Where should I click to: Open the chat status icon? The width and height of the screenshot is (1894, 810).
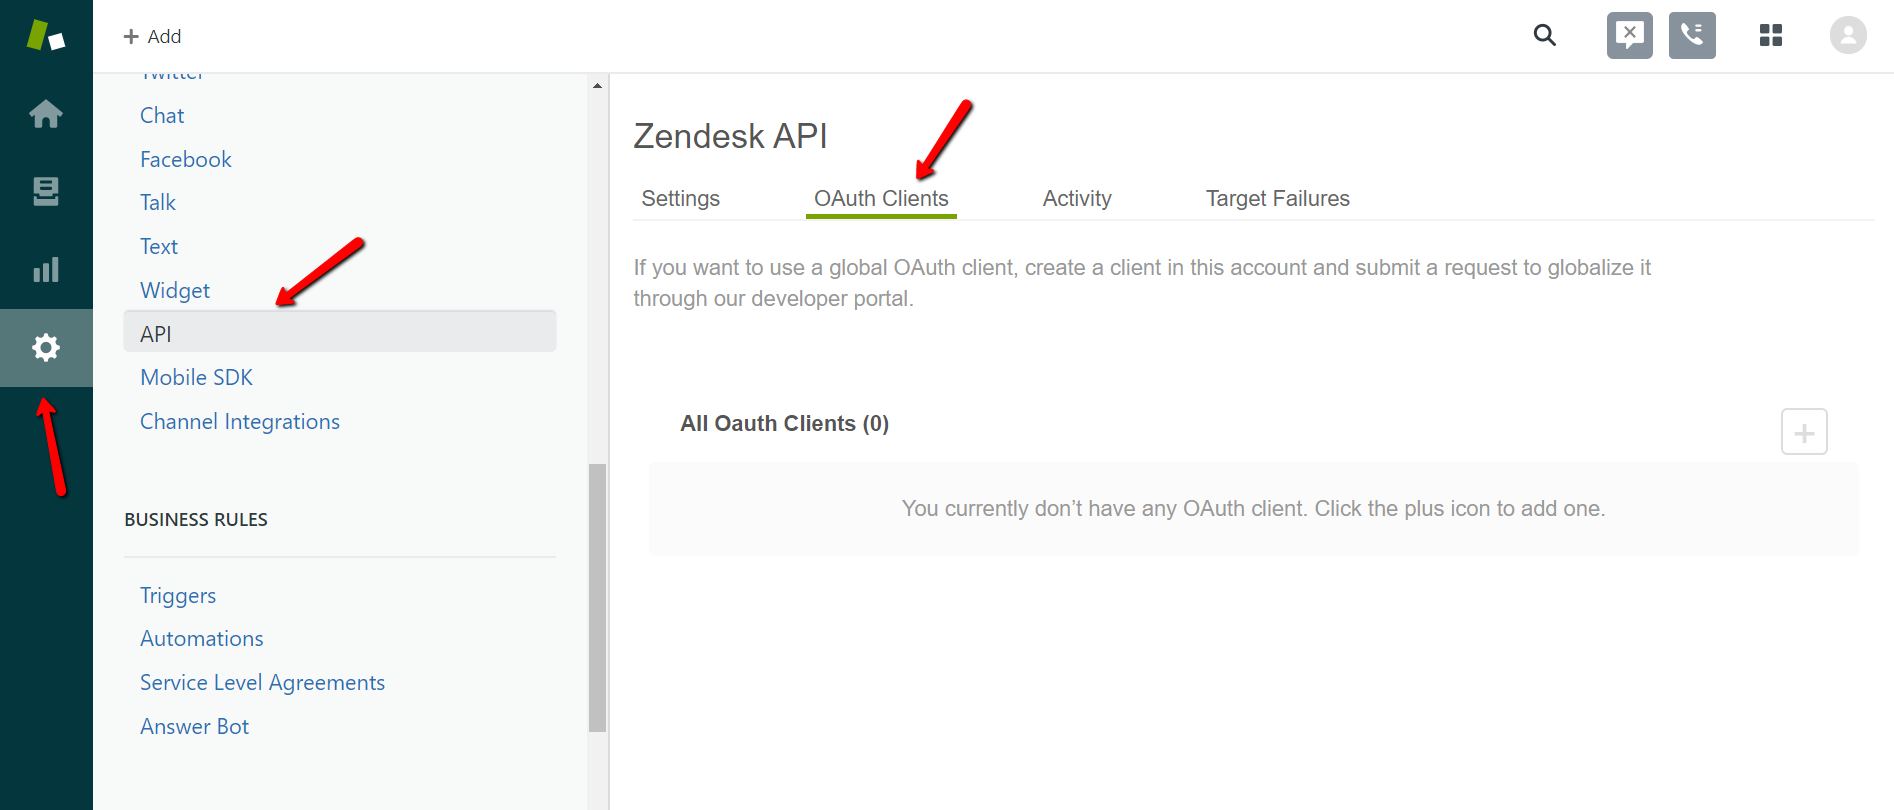pos(1630,36)
